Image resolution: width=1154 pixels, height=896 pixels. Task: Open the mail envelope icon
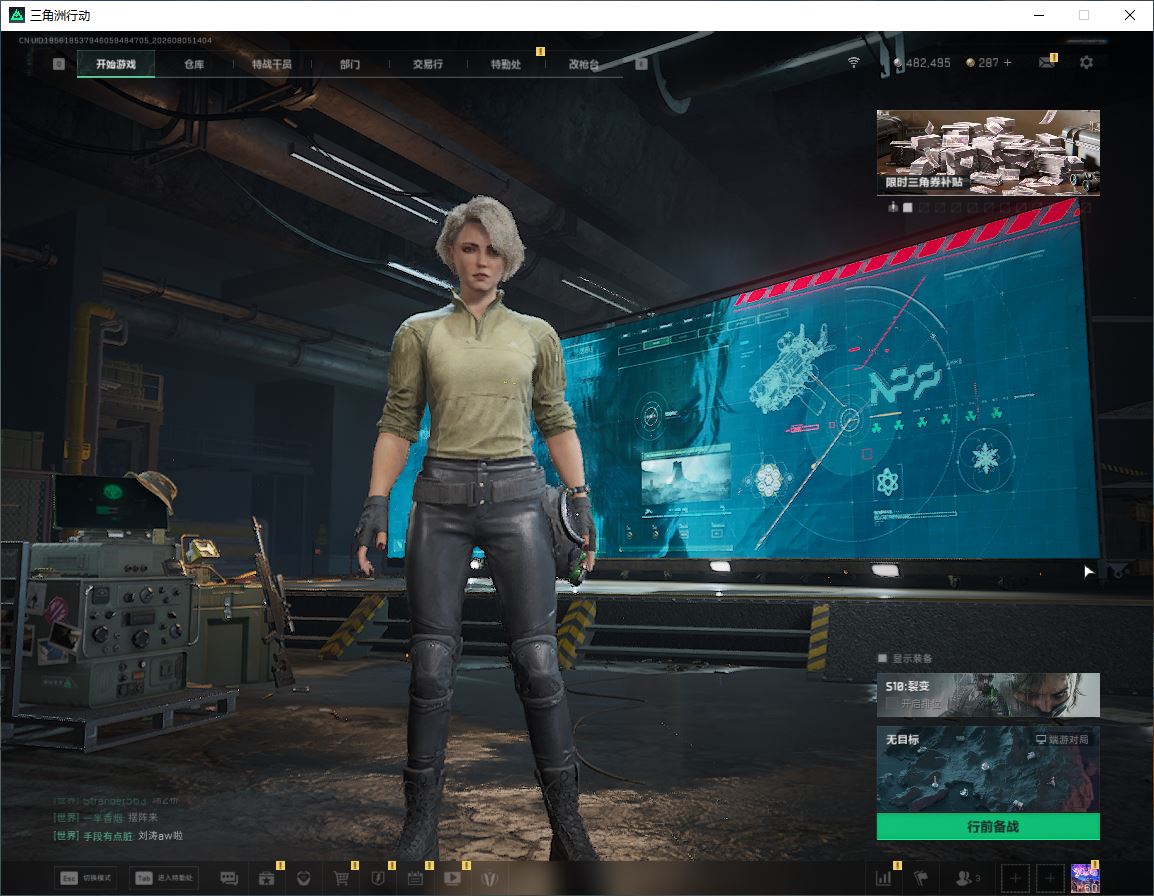pyautogui.click(x=1047, y=63)
